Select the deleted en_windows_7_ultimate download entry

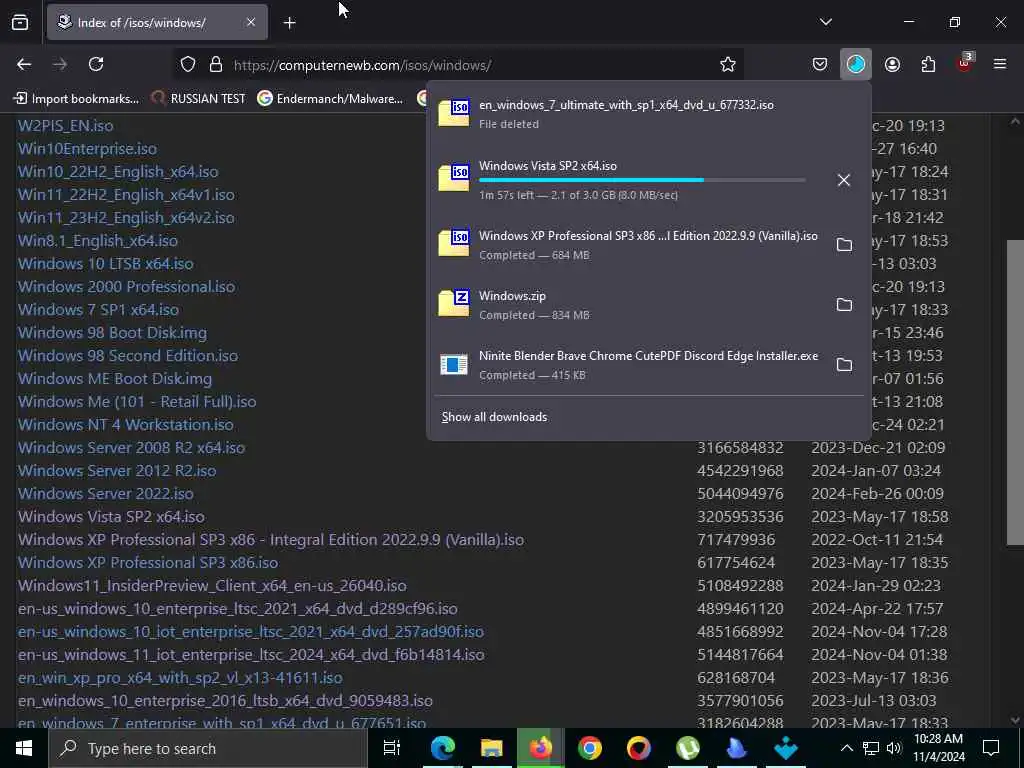pos(649,114)
